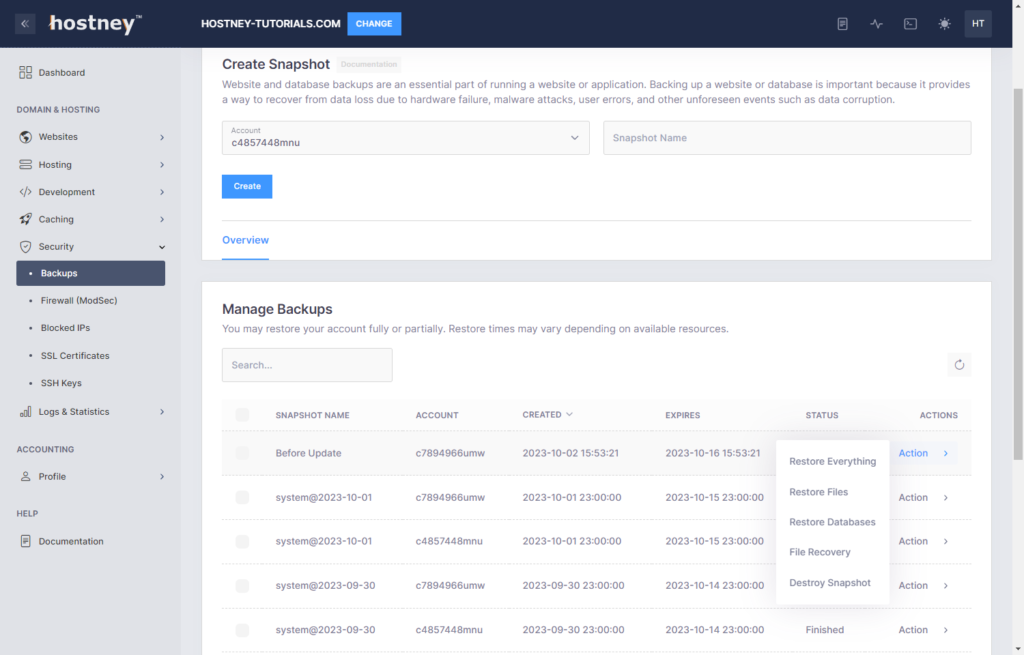
Task: Open the Account dropdown c4857448mnu
Action: point(405,138)
